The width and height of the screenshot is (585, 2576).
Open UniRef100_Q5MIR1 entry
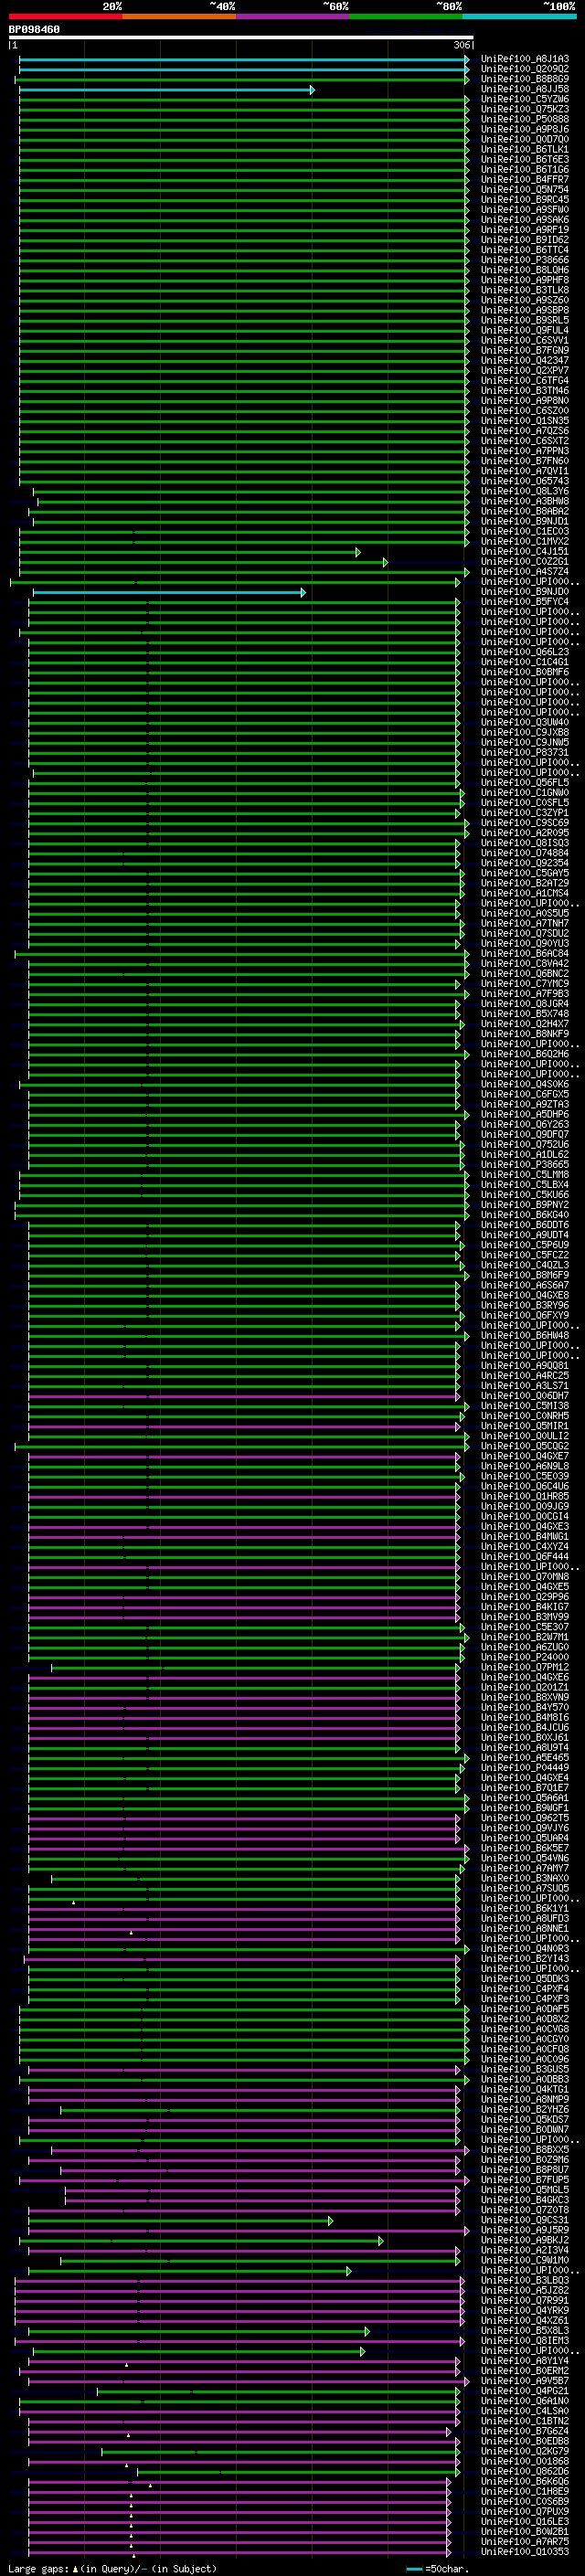[x=525, y=1425]
